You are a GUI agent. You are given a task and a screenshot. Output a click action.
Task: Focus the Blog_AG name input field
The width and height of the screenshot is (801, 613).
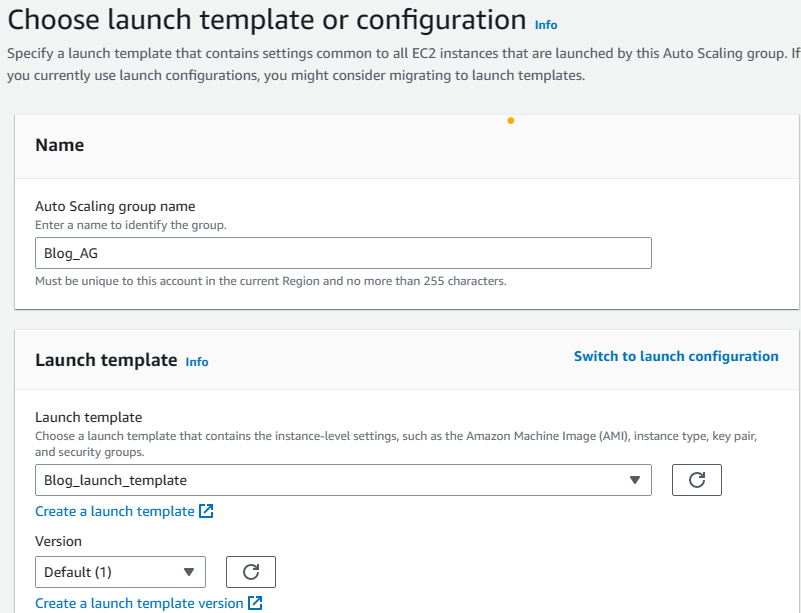pyautogui.click(x=343, y=253)
